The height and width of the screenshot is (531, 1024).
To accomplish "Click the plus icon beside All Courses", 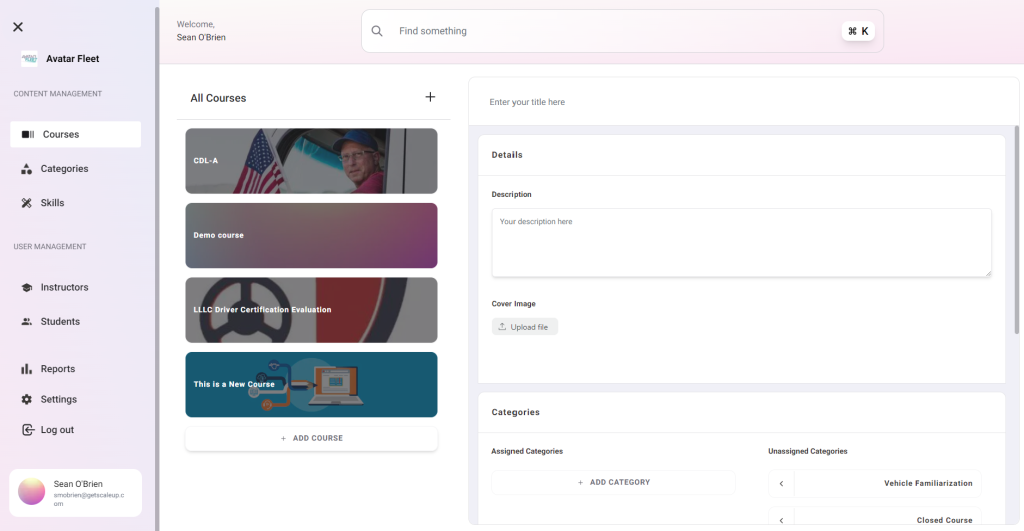I will pos(430,97).
